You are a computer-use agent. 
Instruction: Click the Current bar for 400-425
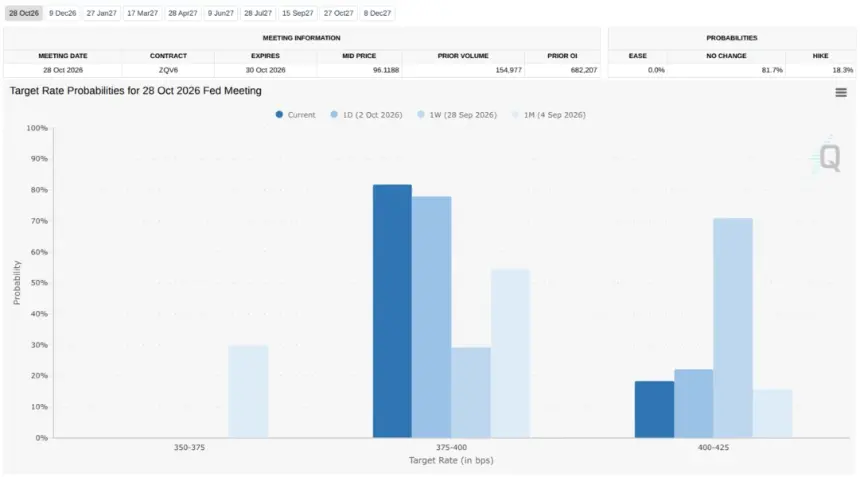click(654, 410)
